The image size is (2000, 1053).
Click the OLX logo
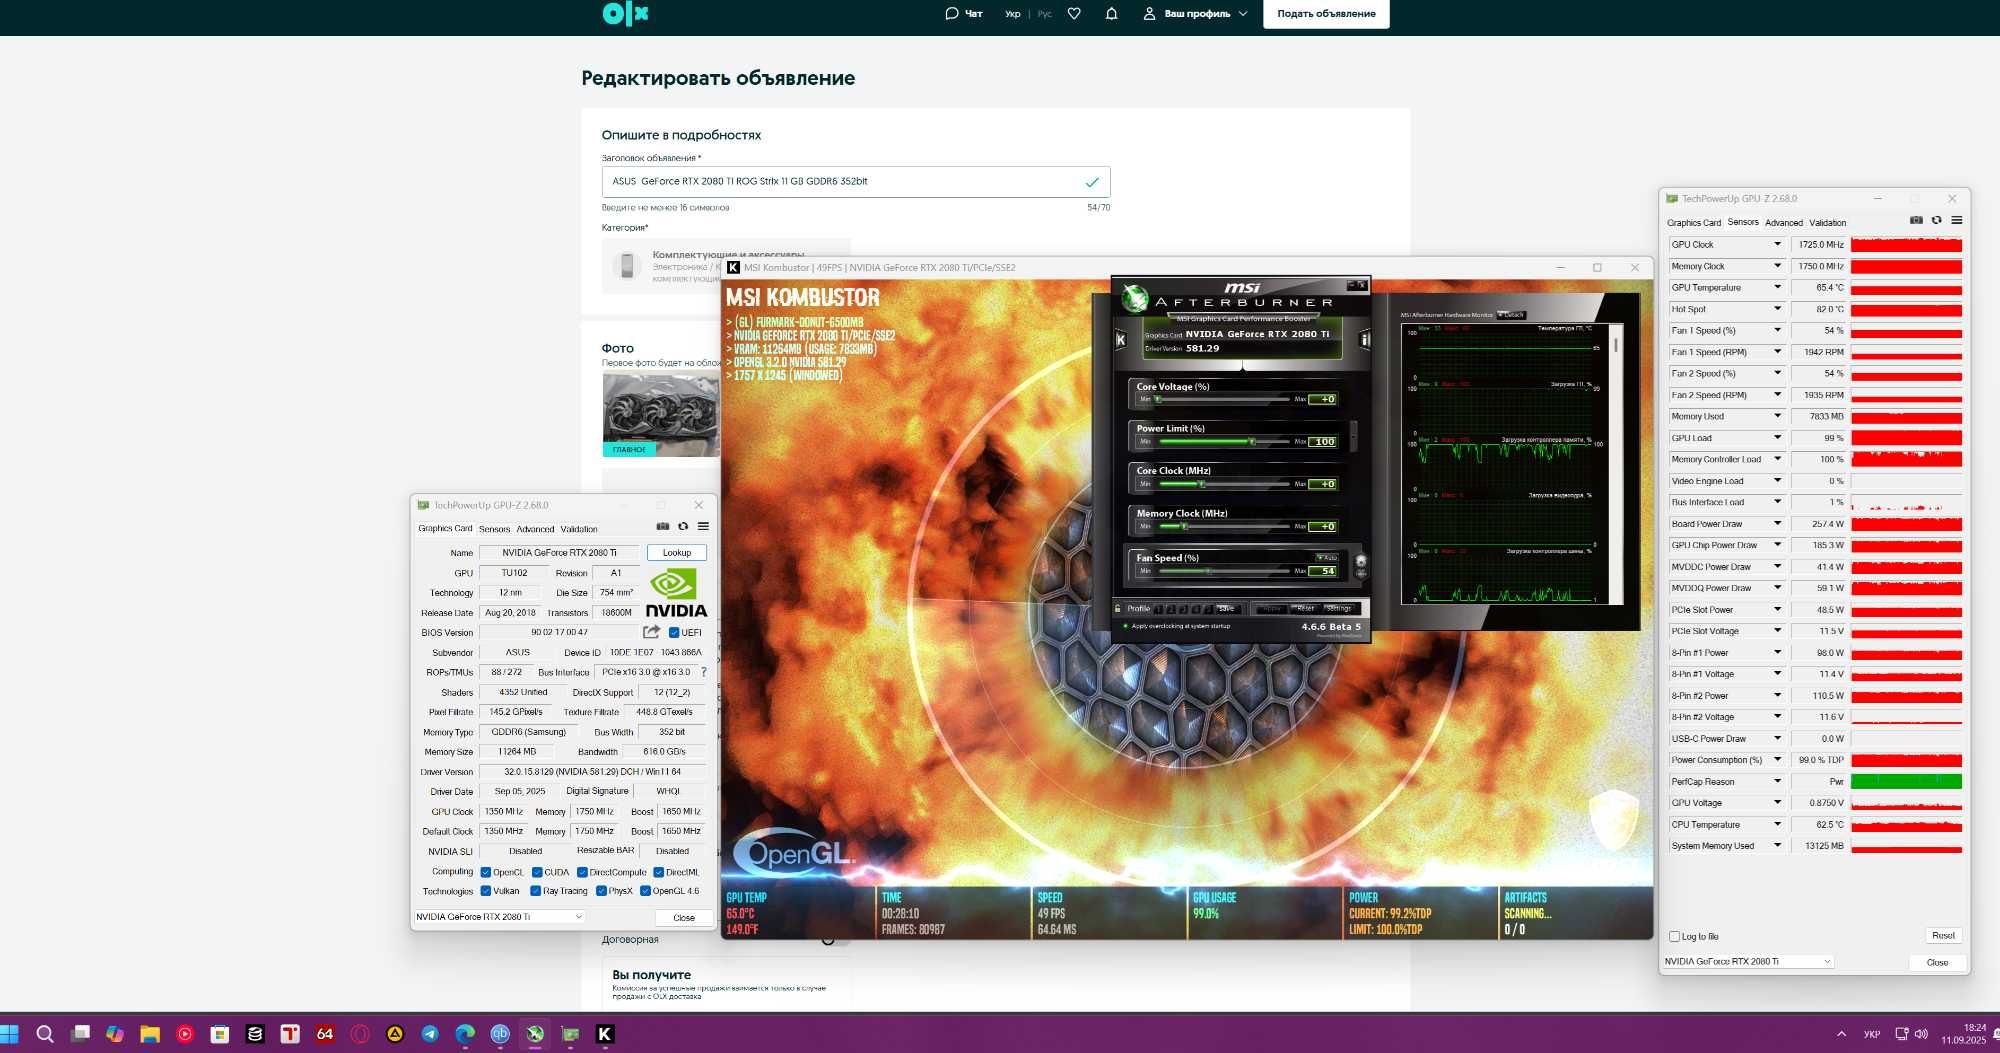click(x=626, y=13)
